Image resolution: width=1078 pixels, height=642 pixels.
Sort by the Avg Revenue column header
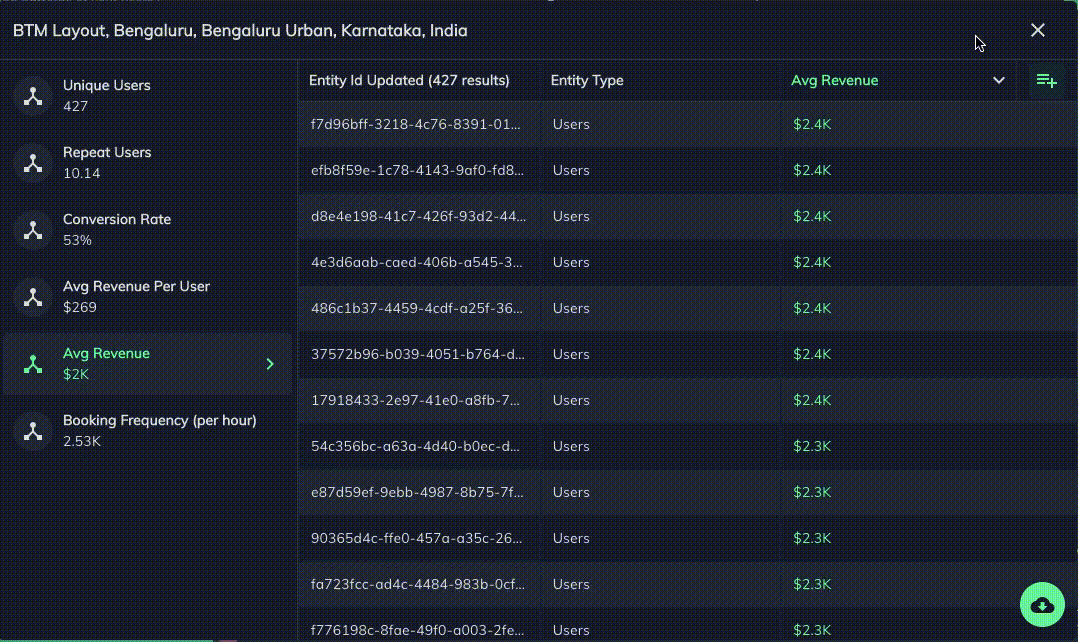coord(834,81)
